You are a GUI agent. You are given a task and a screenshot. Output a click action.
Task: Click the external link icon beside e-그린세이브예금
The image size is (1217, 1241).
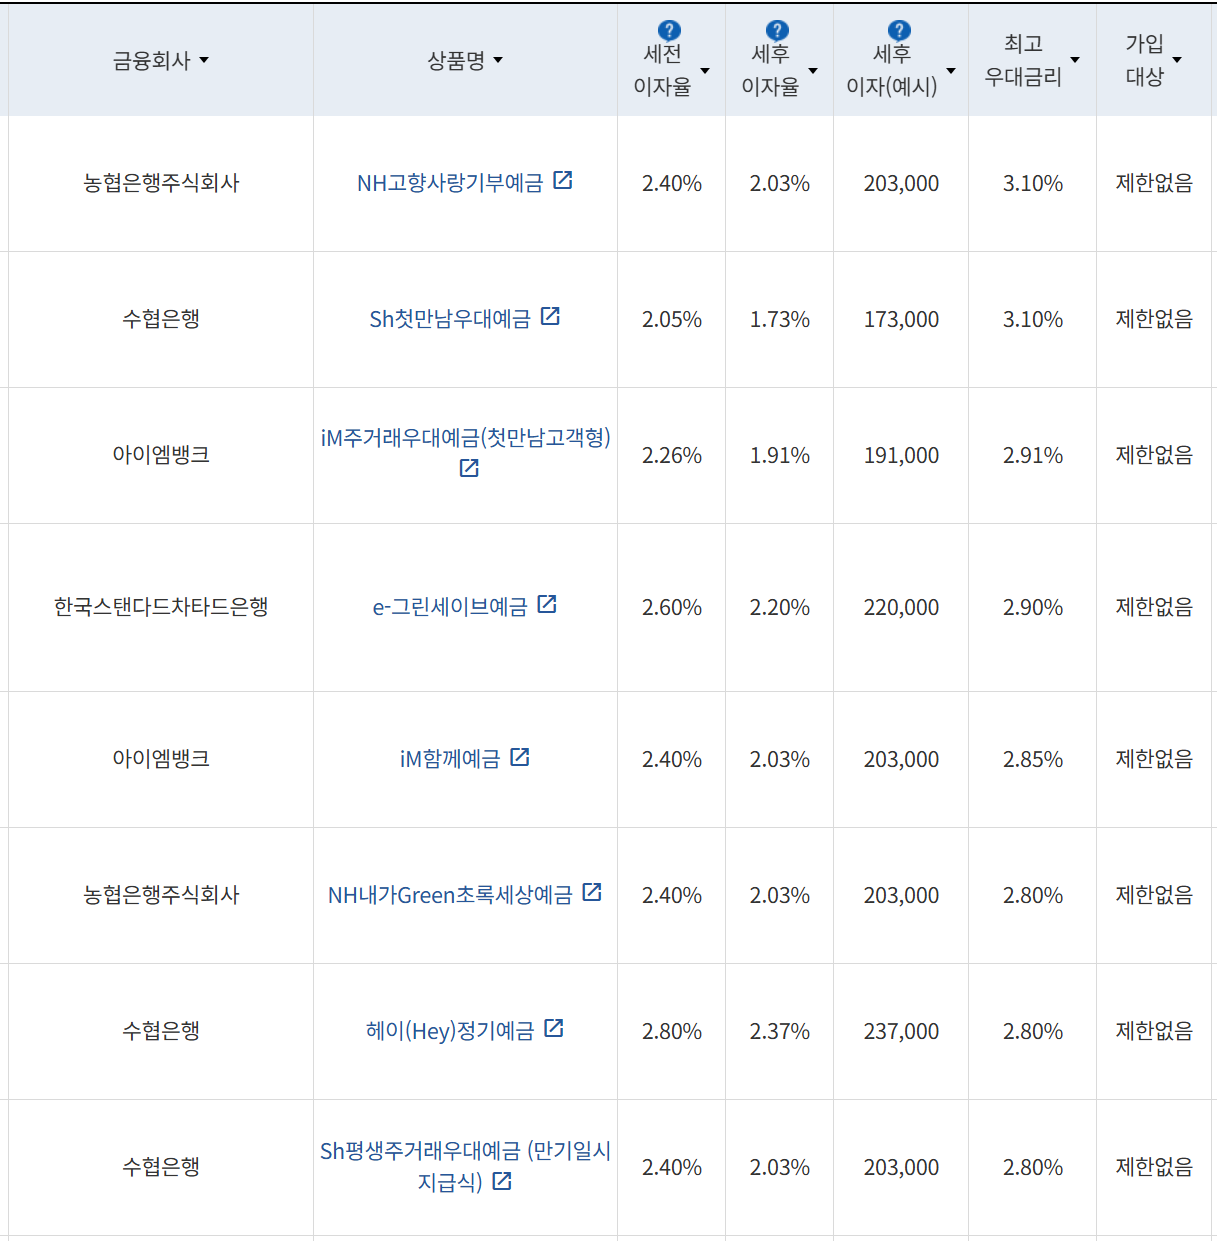(547, 604)
